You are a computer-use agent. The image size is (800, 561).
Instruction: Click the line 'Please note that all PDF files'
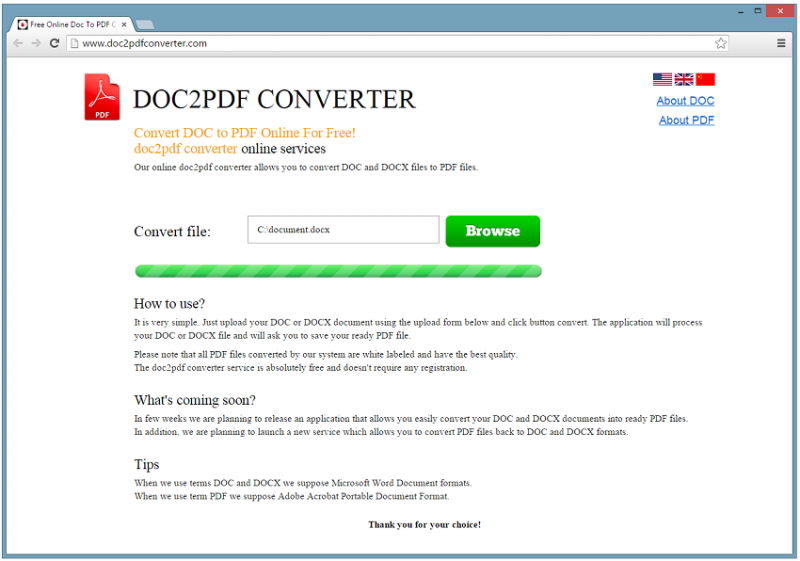tap(326, 354)
